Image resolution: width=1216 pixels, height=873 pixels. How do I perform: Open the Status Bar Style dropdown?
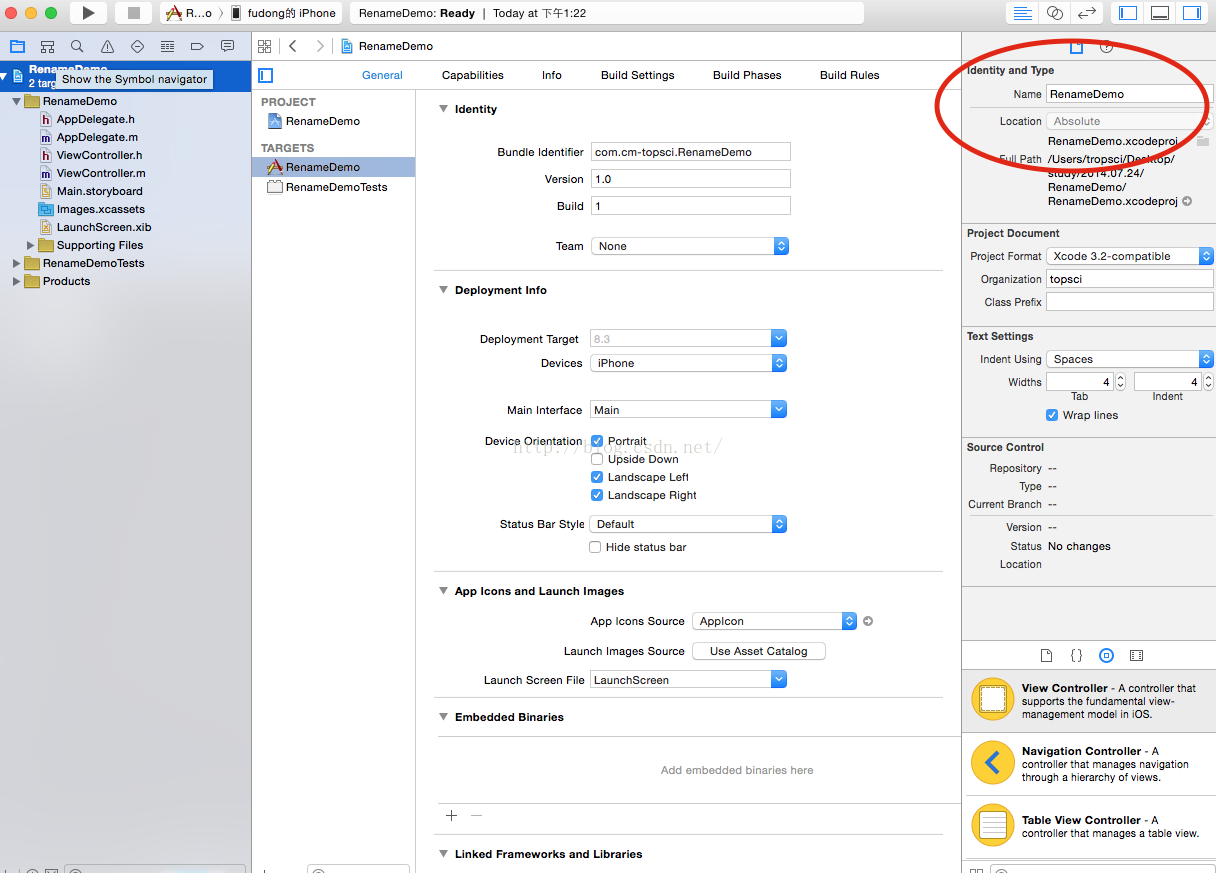click(689, 524)
